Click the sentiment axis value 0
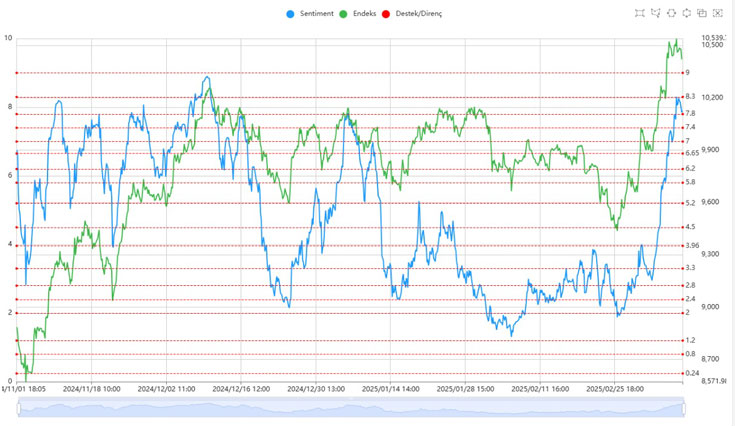735x426 pixels. (x=10, y=381)
